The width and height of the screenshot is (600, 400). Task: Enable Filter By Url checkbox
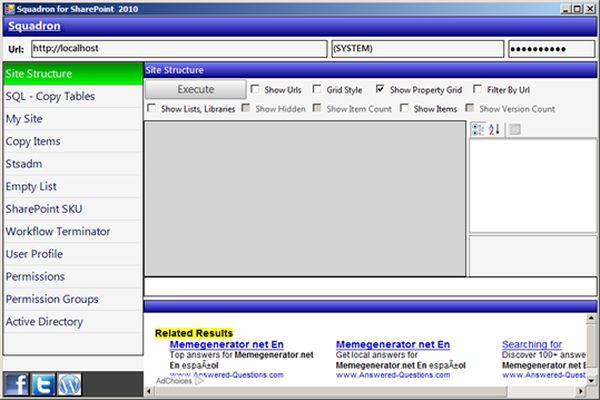[477, 89]
